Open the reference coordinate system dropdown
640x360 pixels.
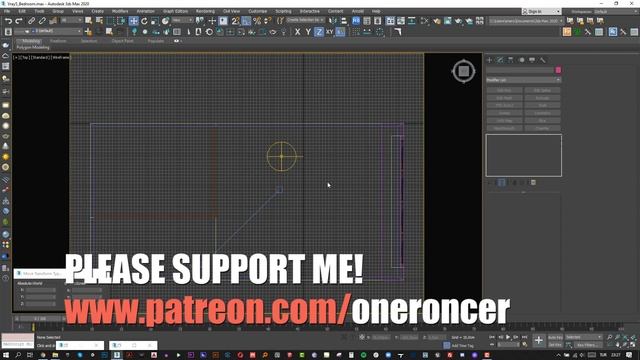182,20
